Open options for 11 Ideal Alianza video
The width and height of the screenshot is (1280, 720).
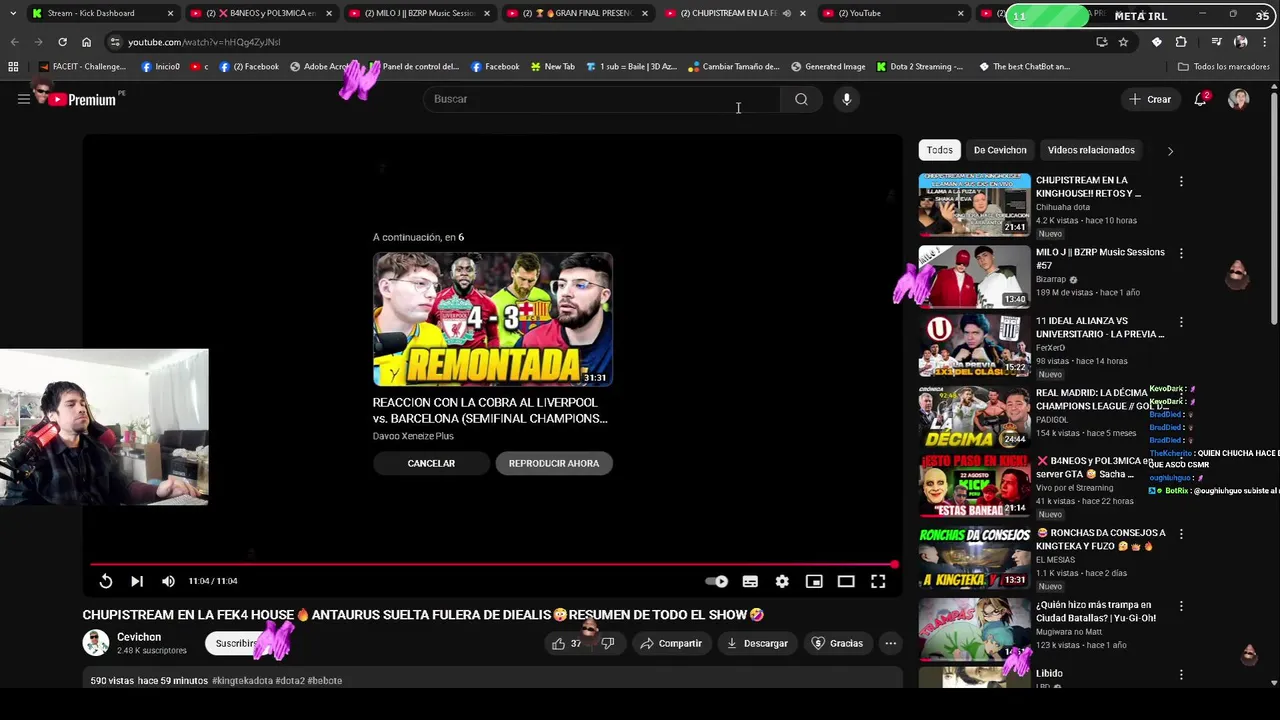click(1181, 322)
